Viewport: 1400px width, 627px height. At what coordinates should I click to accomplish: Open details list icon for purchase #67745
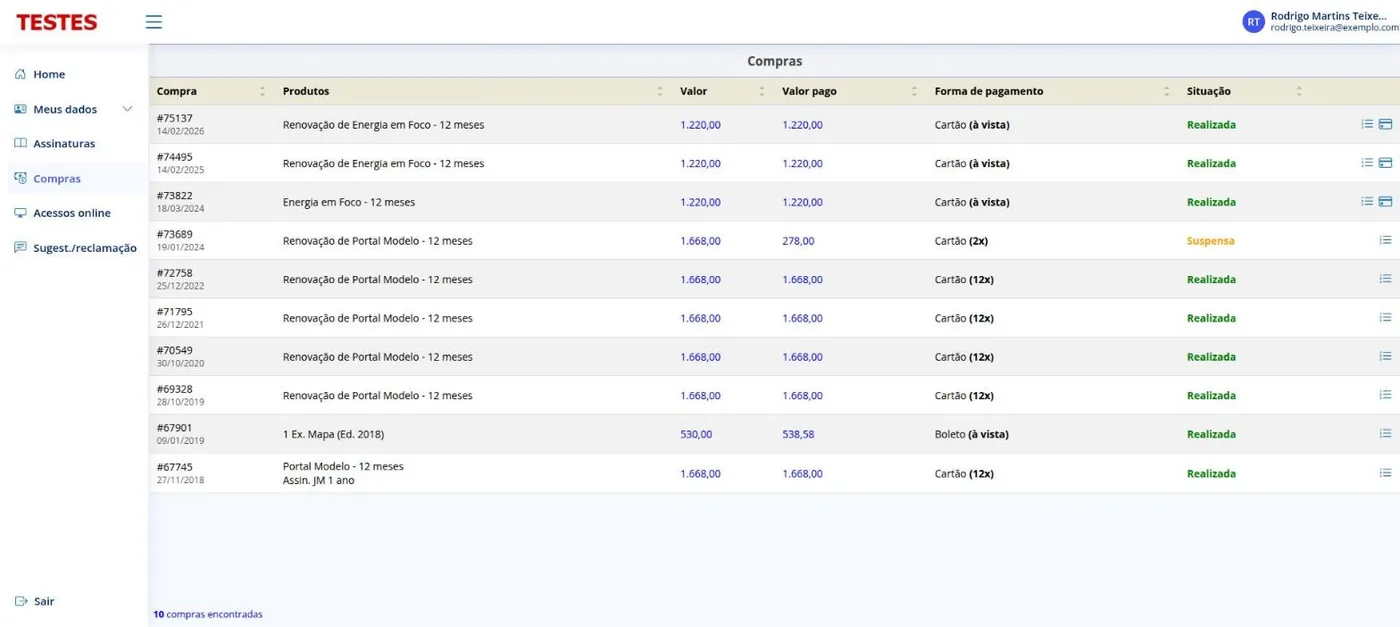[x=1385, y=473]
